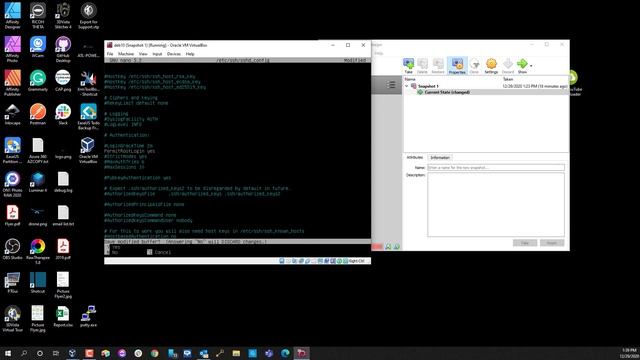Open the iVCam desktop shortcut

pos(38,47)
